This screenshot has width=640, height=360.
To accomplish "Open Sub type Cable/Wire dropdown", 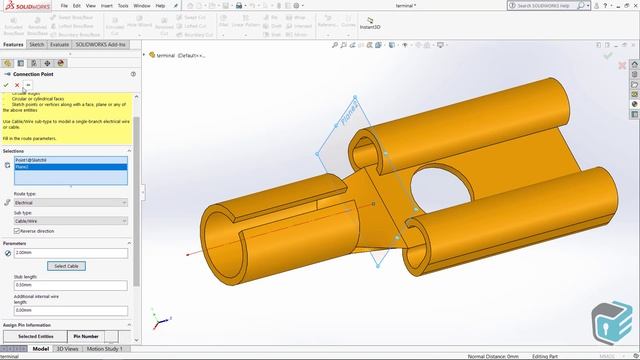I will click(x=71, y=221).
